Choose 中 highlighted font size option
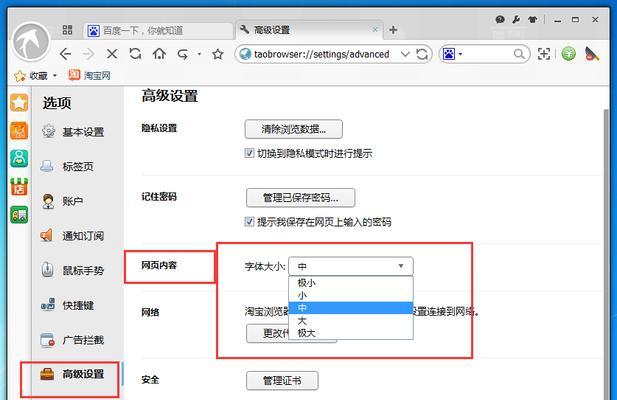The height and width of the screenshot is (400, 617). pos(351,308)
